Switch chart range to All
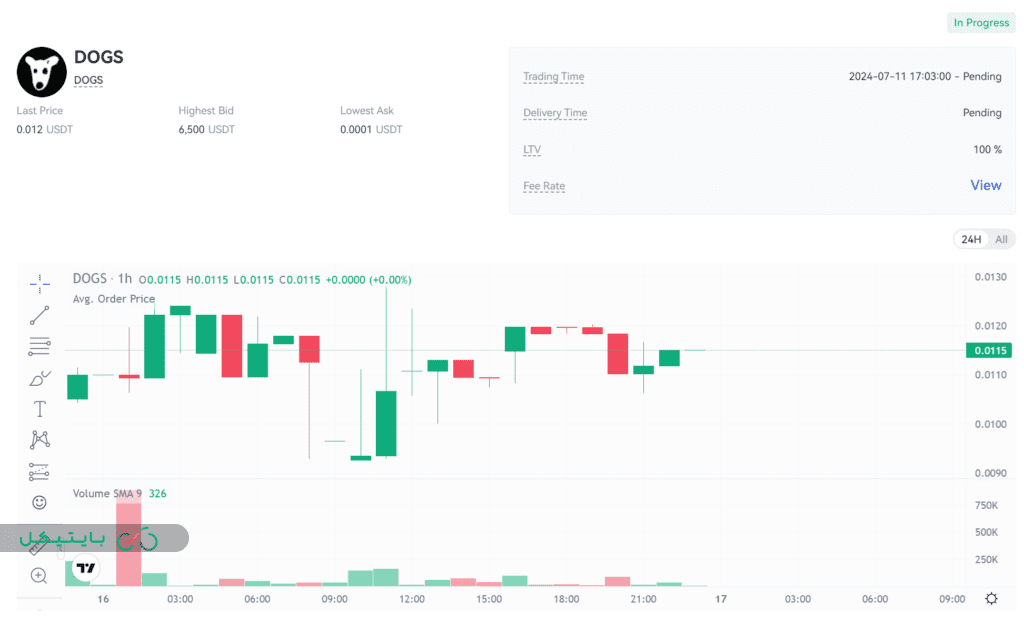The height and width of the screenshot is (621, 1024). (x=1001, y=240)
